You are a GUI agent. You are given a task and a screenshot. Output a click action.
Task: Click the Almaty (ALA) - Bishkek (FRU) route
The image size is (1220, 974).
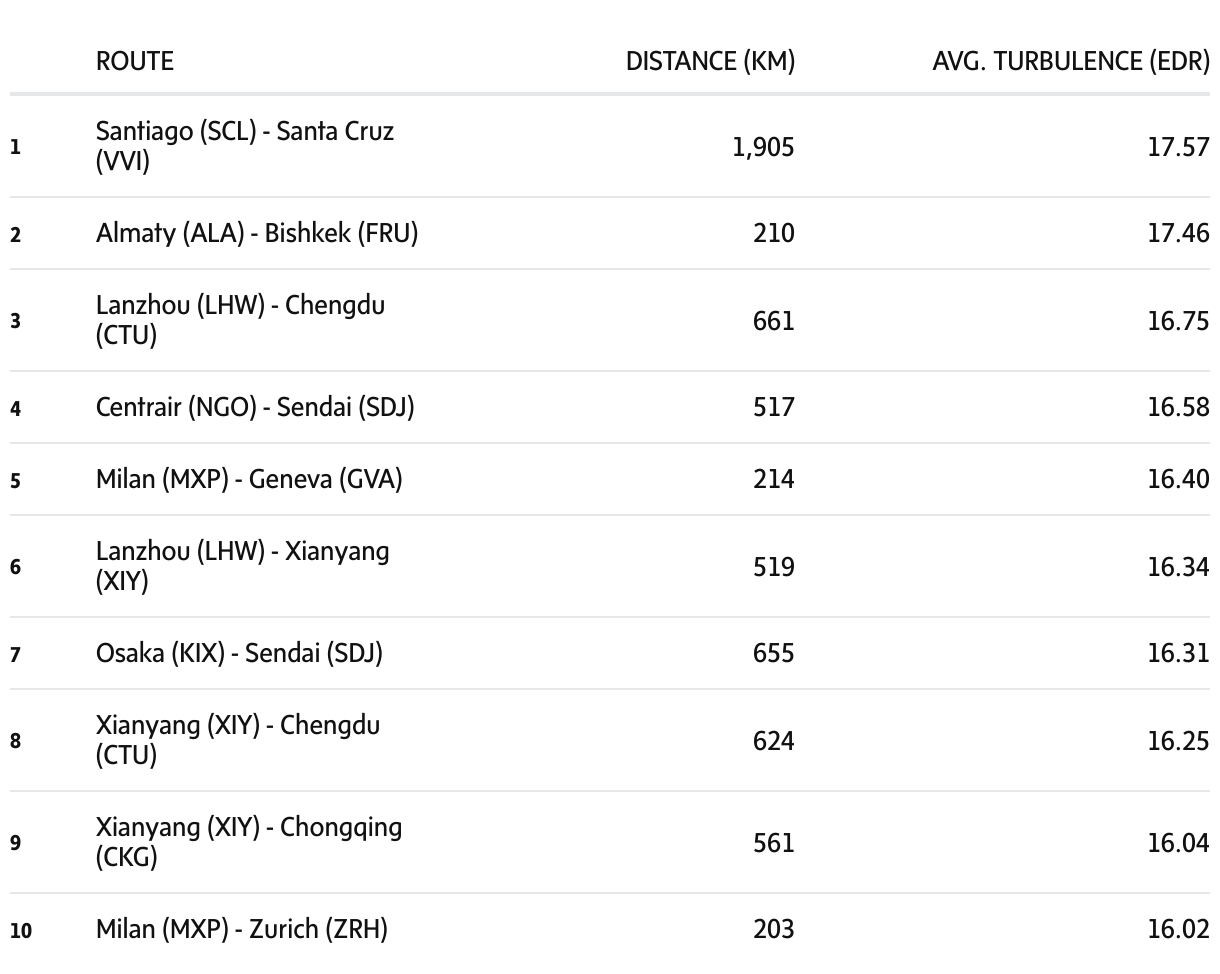[256, 233]
